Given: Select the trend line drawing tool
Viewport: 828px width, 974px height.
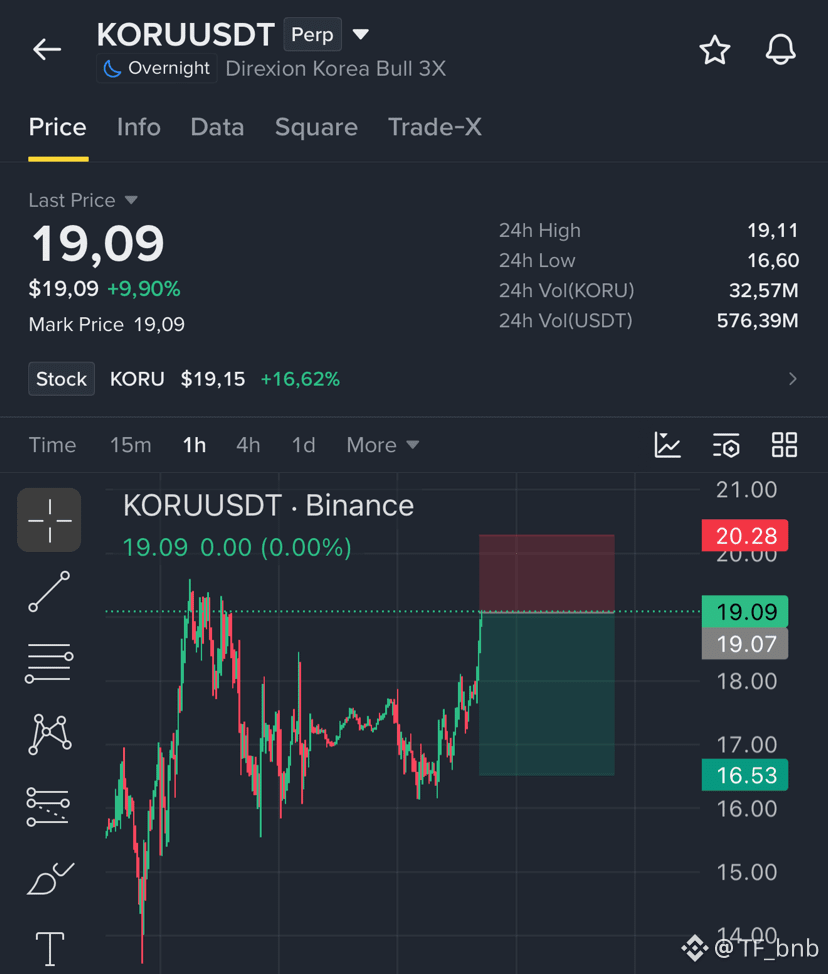Looking at the screenshot, I should coord(49,591).
